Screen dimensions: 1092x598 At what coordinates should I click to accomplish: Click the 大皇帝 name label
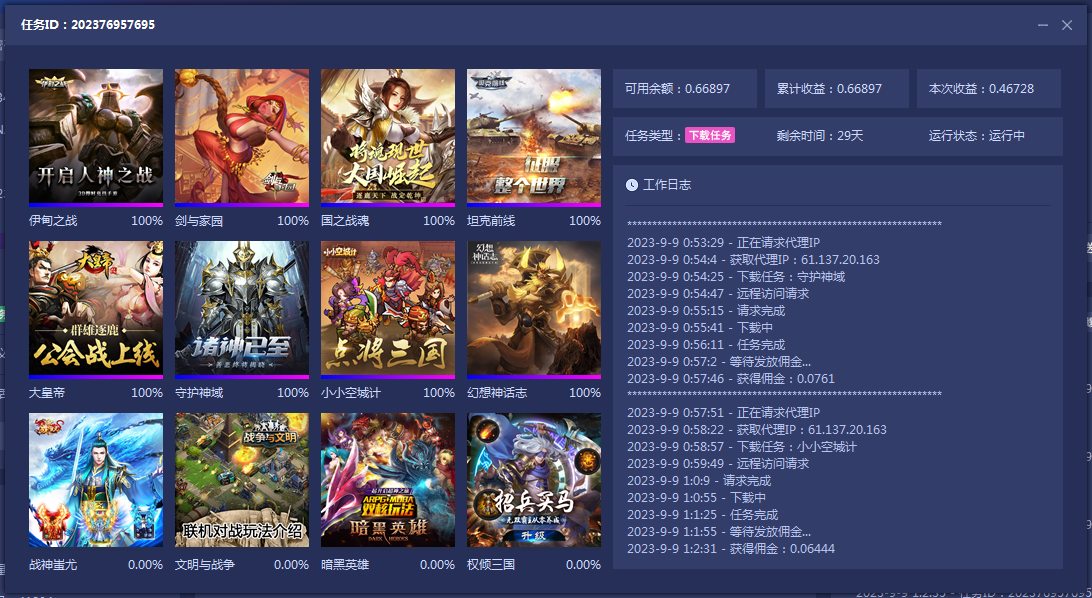(47, 393)
